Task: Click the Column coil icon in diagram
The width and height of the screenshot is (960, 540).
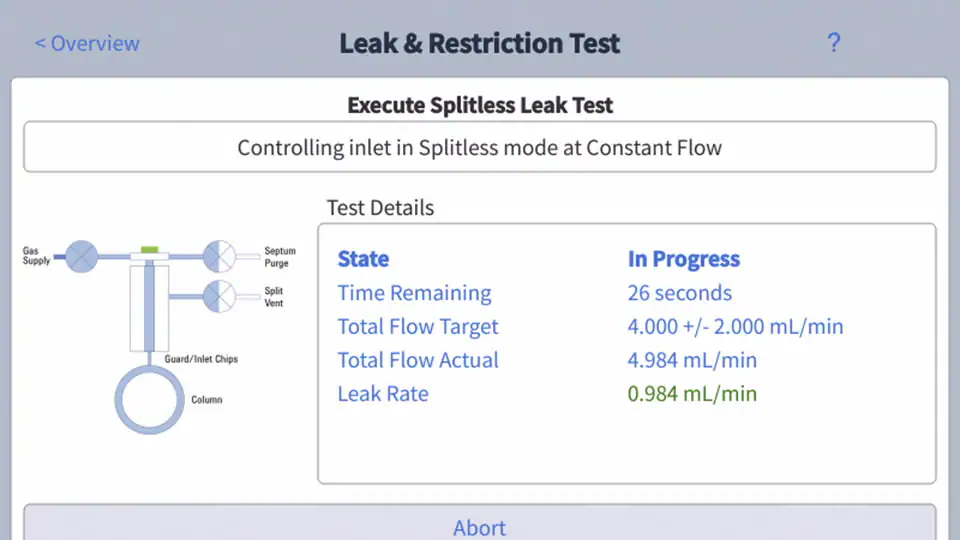Action: [149, 401]
